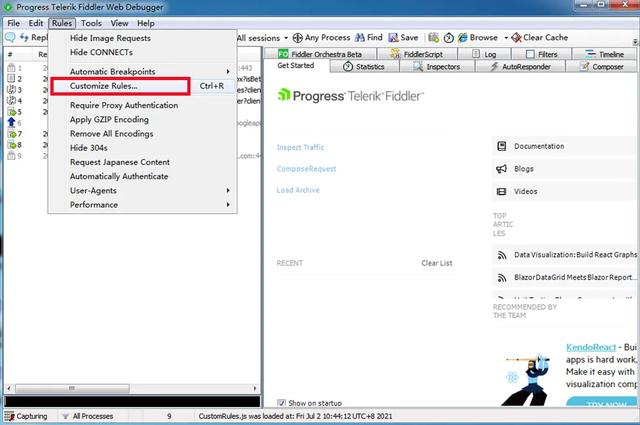Click the camera screenshot toolbar icon
640x425 pixels.
pos(433,38)
